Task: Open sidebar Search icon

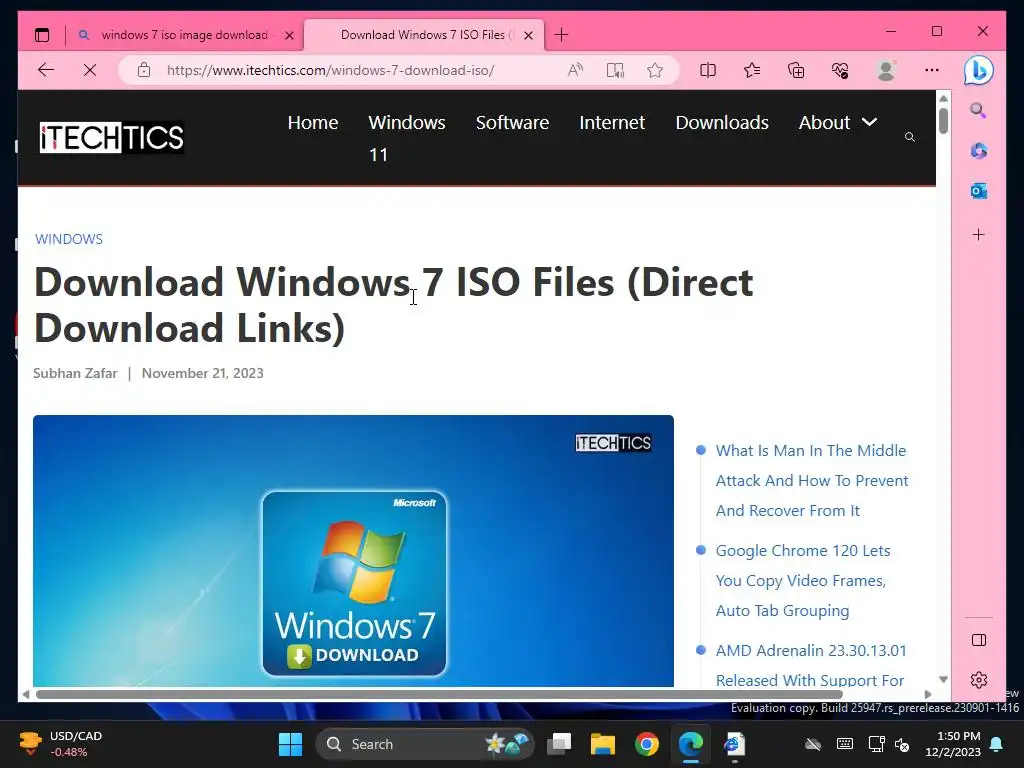Action: (x=978, y=110)
